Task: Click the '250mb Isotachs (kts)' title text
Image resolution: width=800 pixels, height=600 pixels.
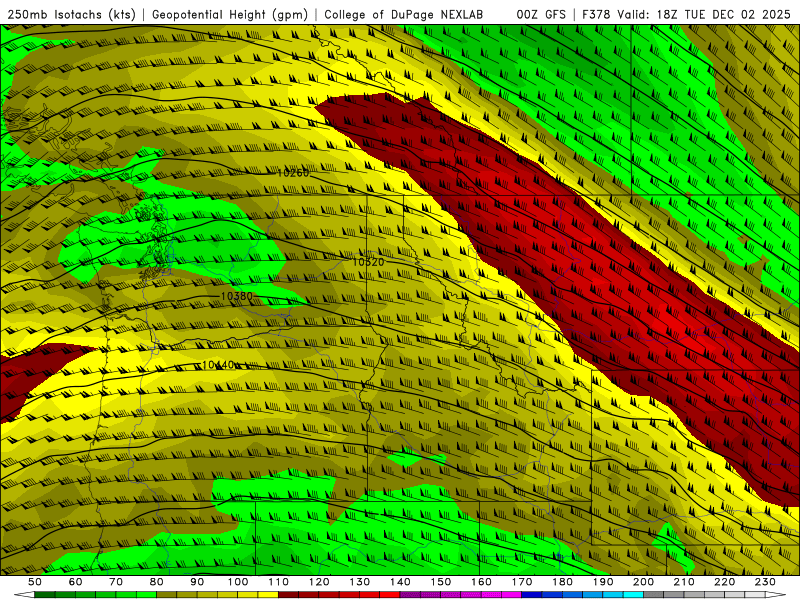Action: (x=71, y=15)
